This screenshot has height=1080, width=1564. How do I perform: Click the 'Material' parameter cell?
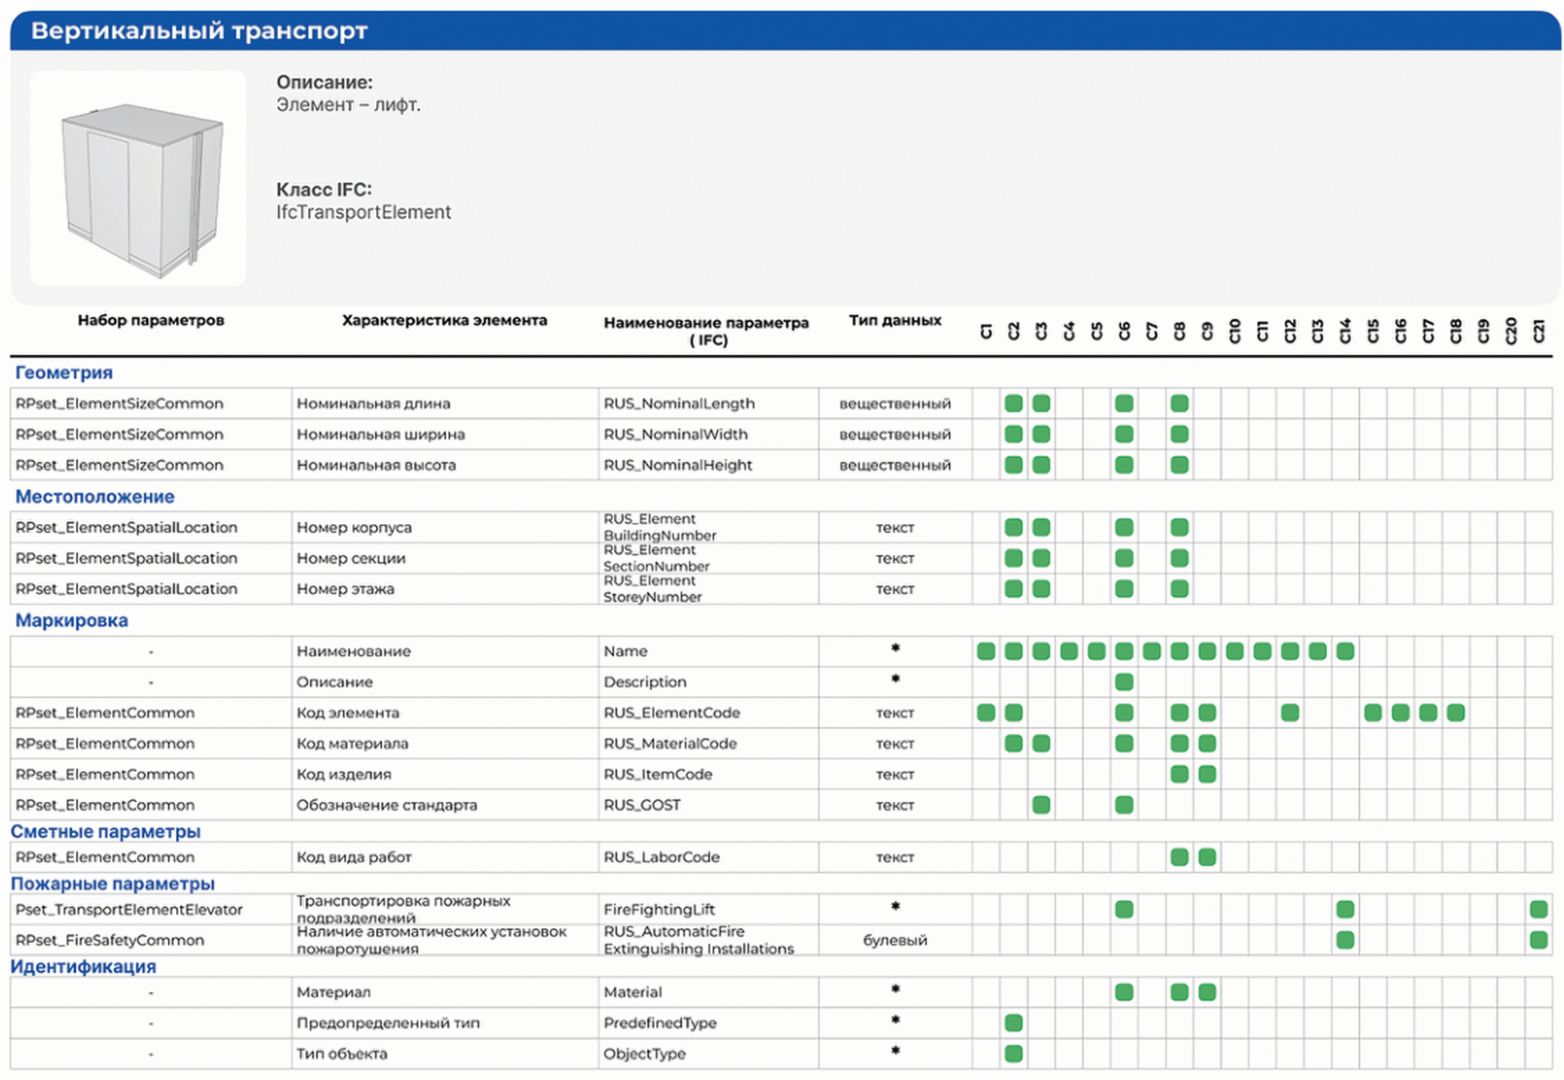pos(708,992)
